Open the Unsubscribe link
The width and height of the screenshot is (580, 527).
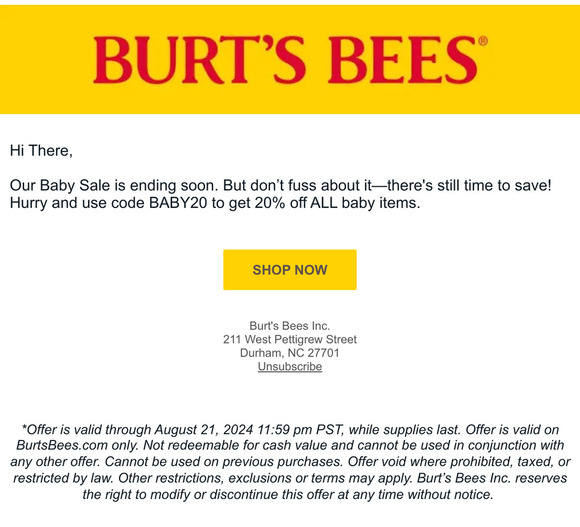pyautogui.click(x=290, y=366)
